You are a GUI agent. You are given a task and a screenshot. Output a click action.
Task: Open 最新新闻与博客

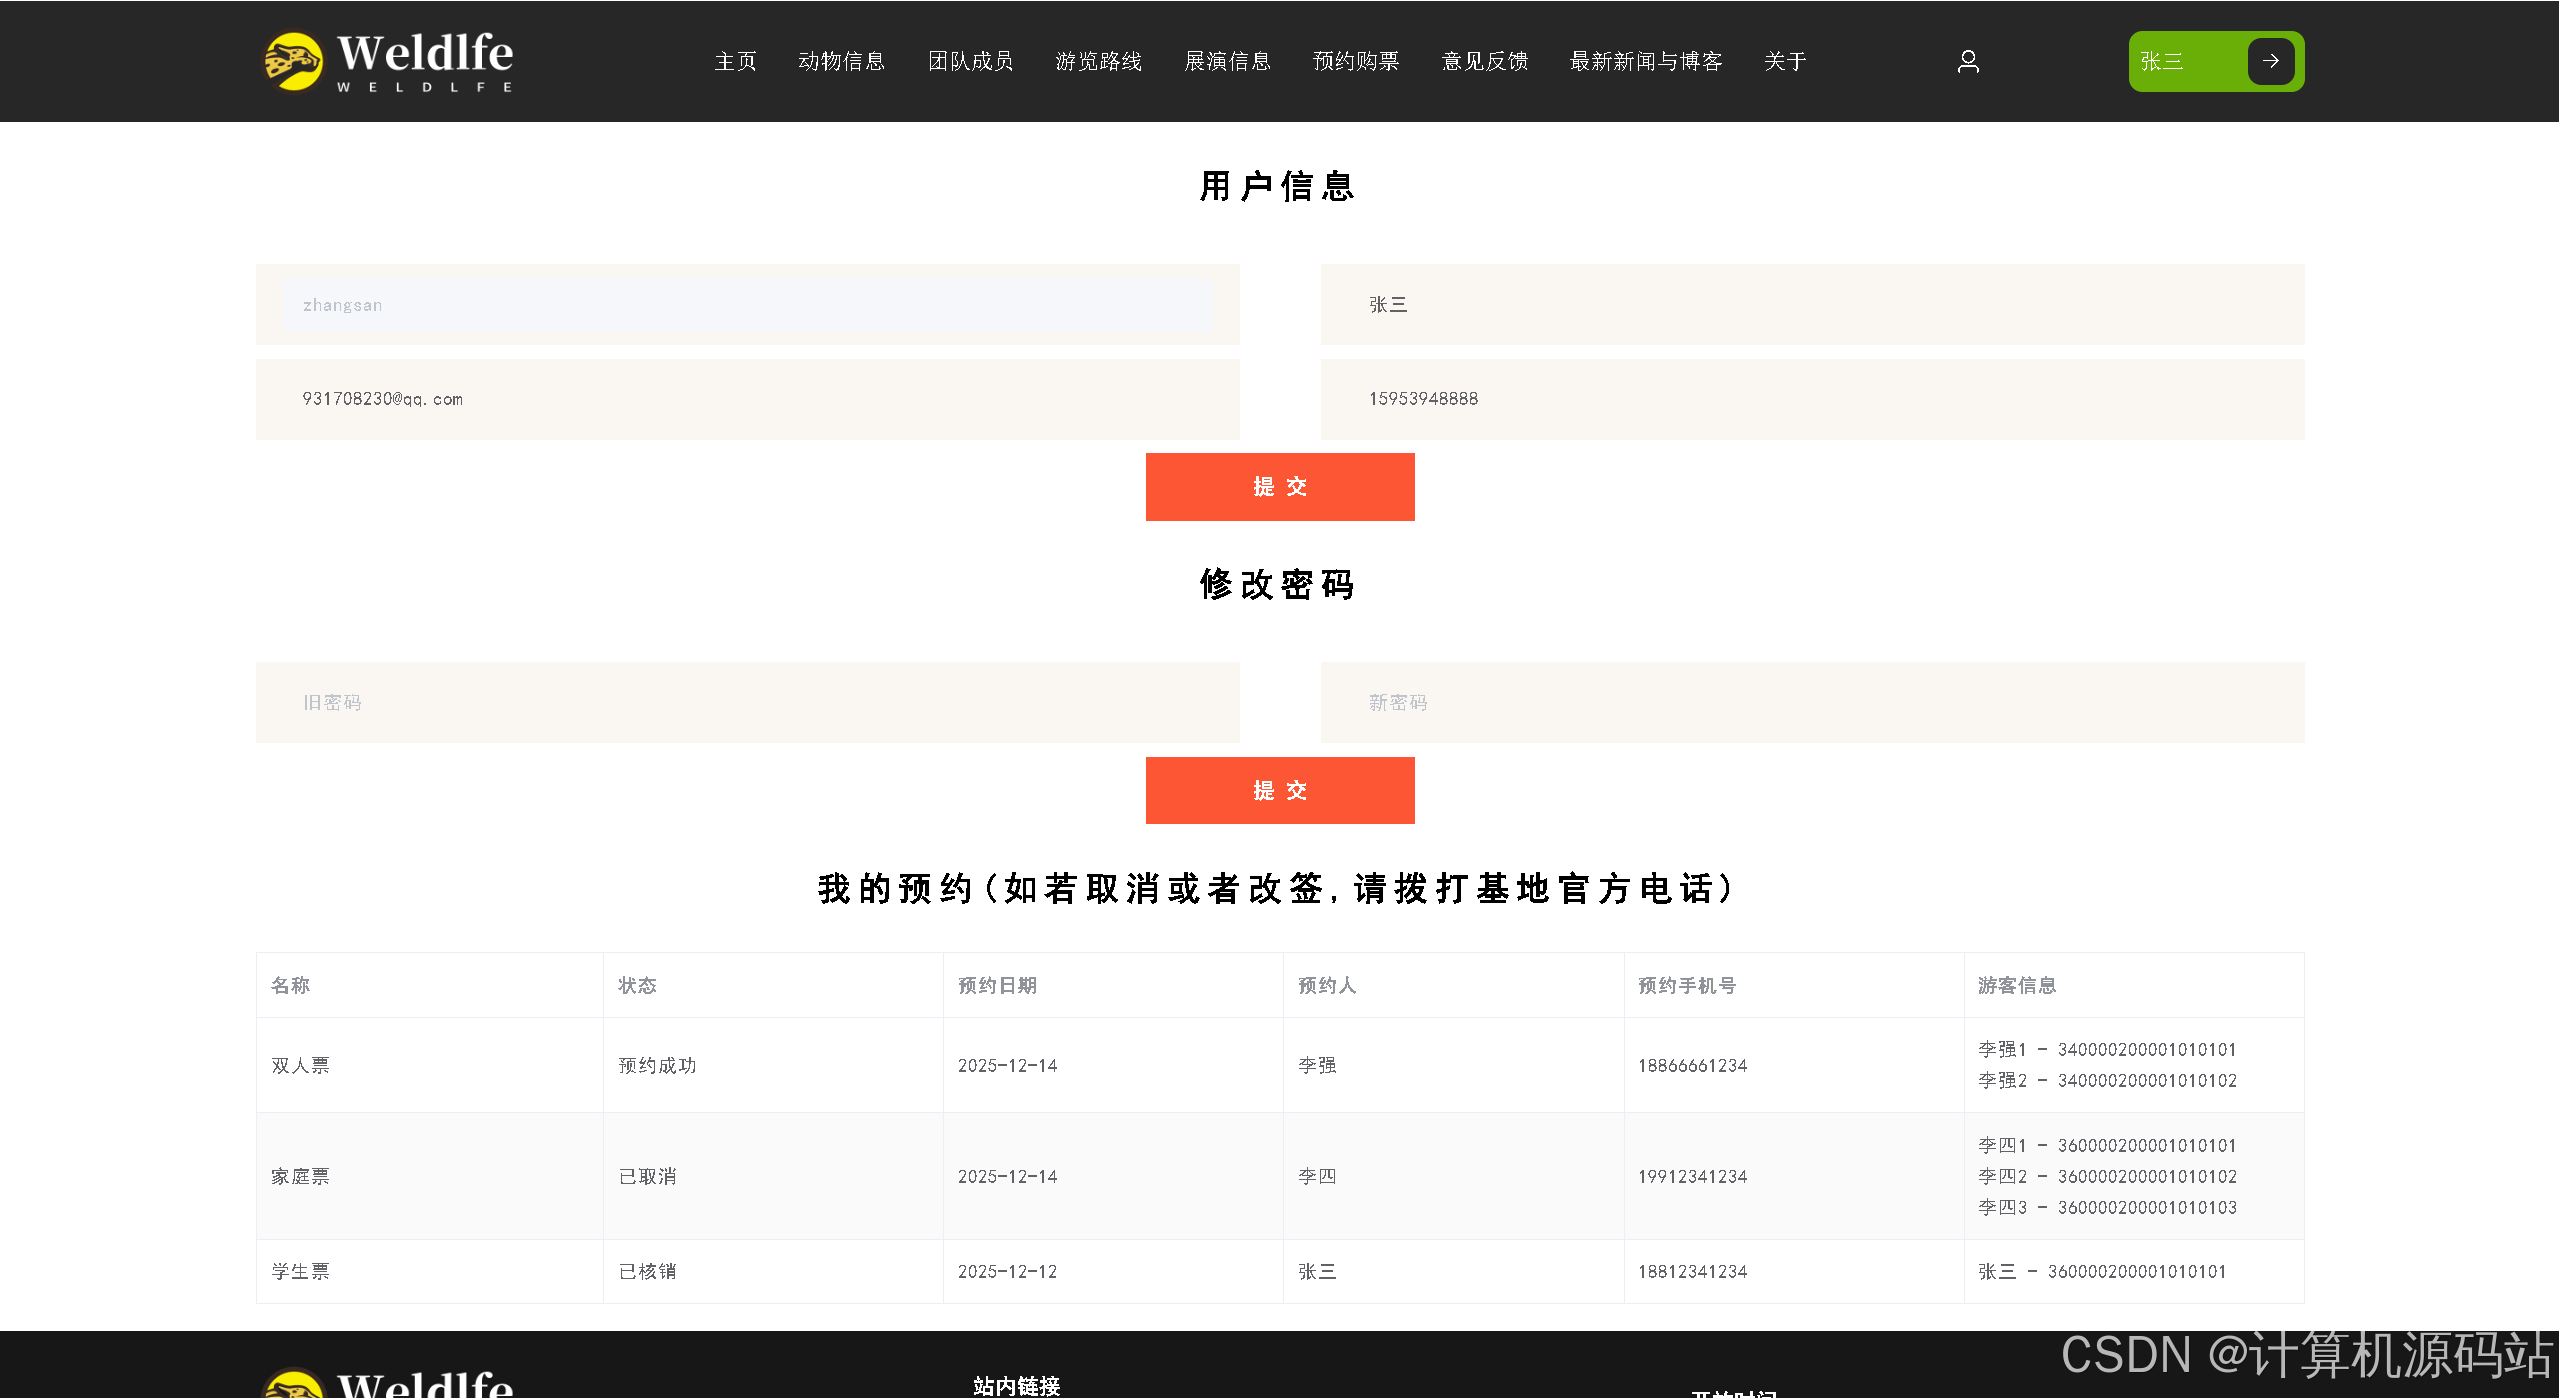[x=1646, y=61]
